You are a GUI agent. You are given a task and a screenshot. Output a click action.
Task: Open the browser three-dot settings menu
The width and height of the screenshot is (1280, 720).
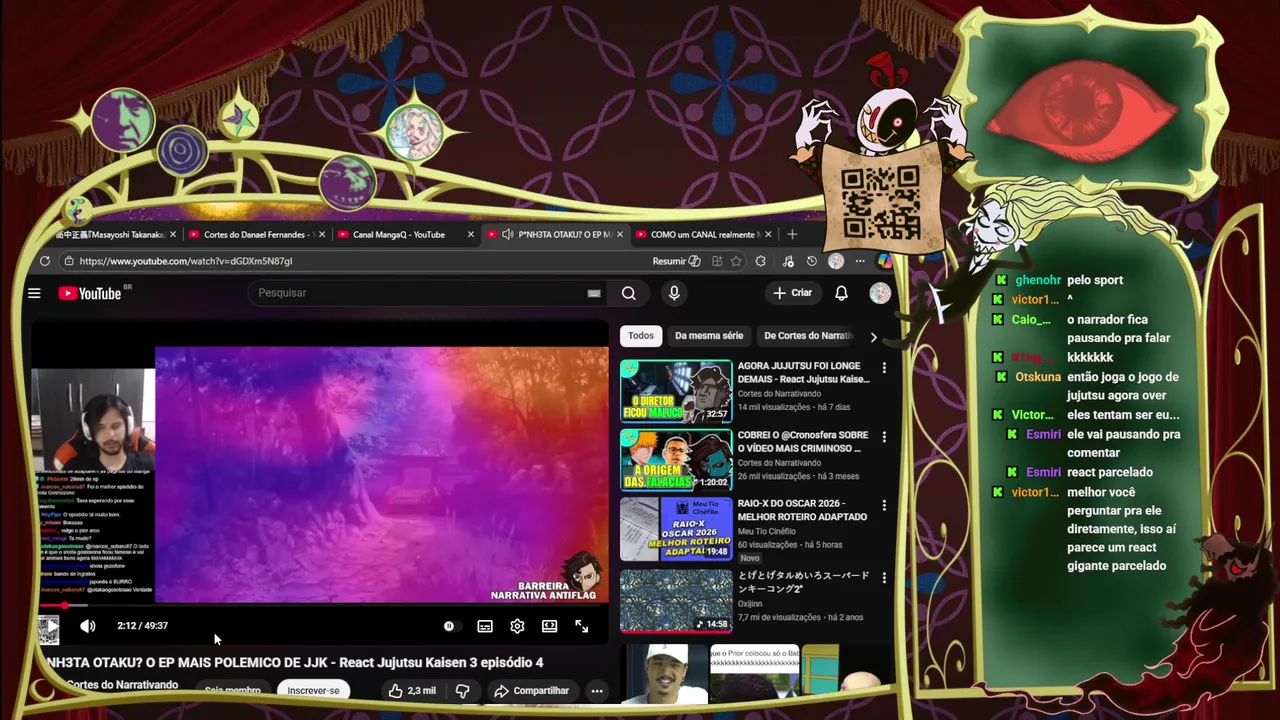coord(860,261)
